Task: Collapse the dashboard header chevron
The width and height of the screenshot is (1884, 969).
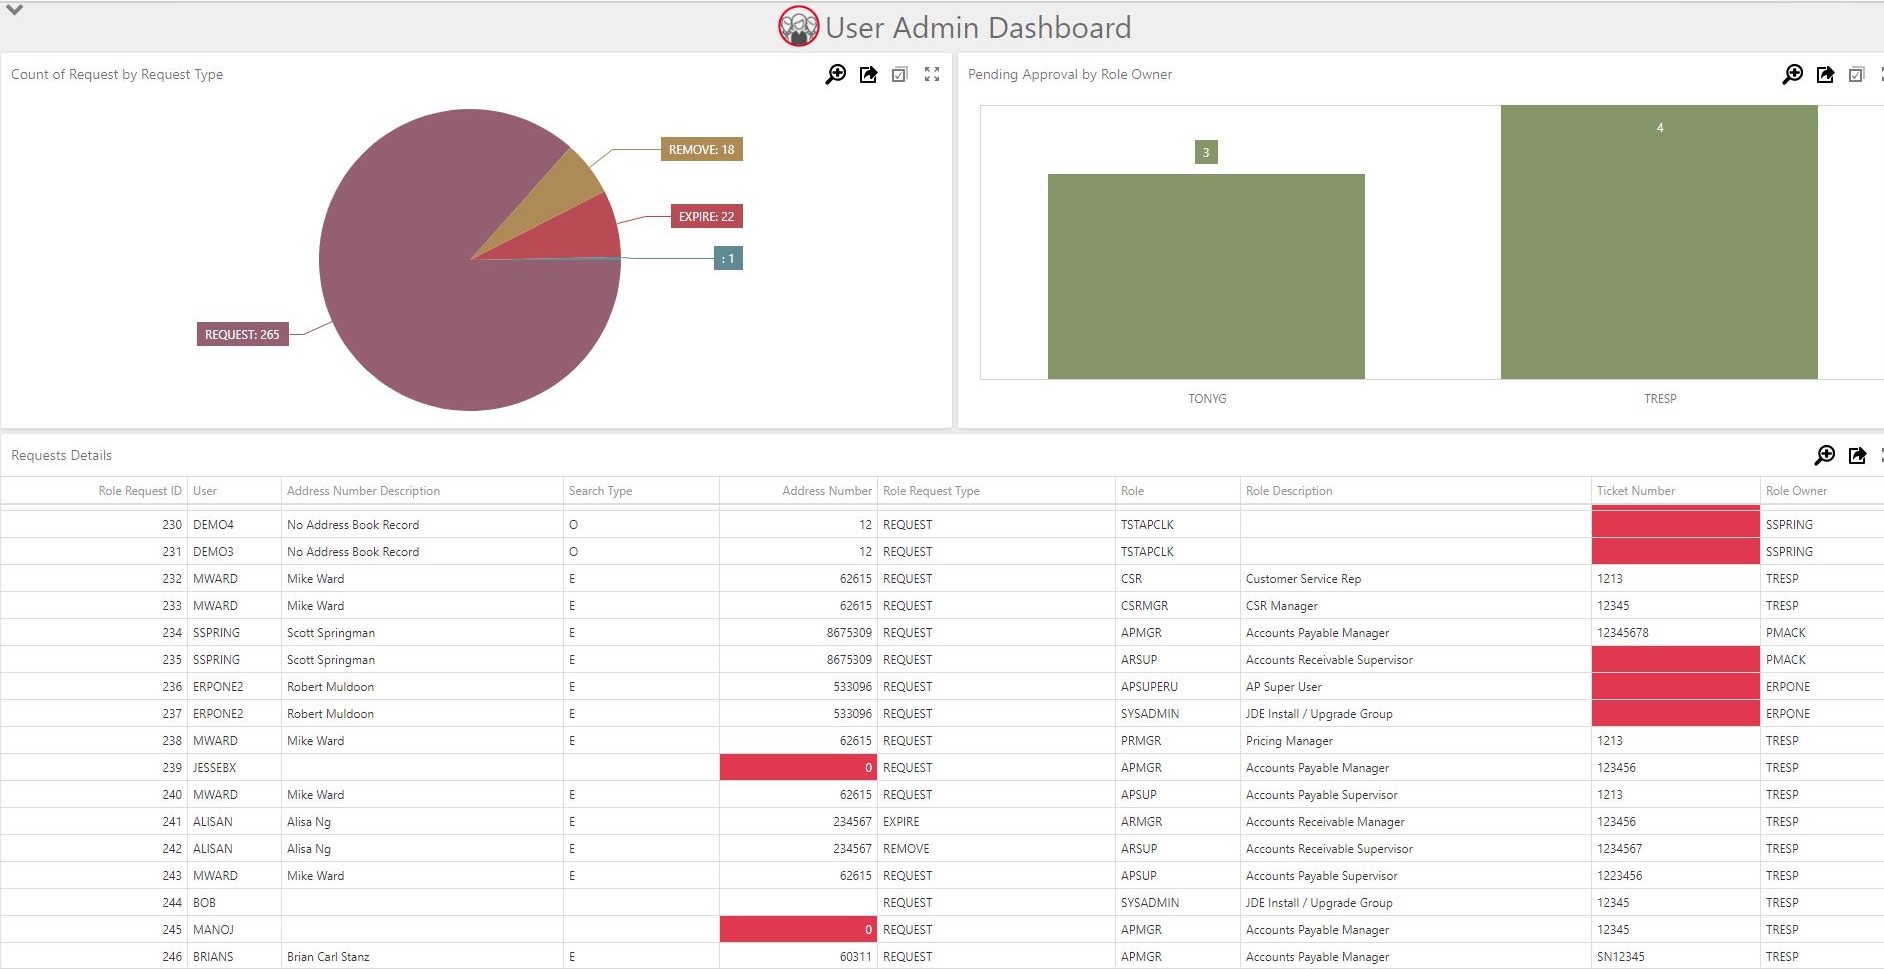Action: (x=14, y=10)
